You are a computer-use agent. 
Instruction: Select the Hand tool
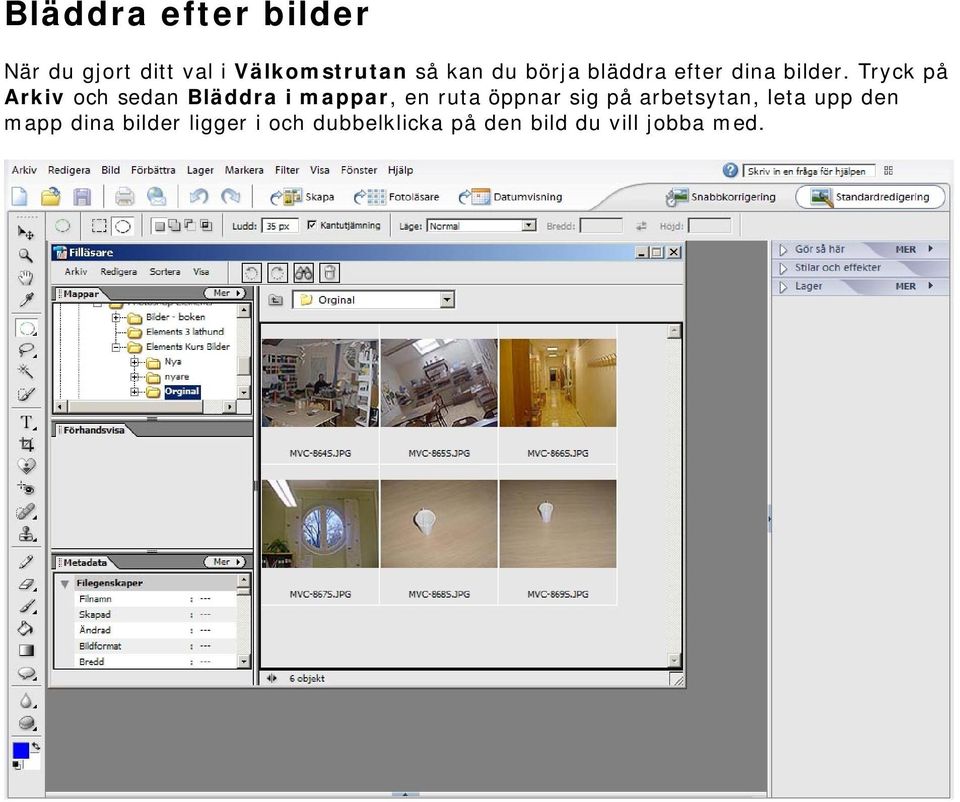26,278
